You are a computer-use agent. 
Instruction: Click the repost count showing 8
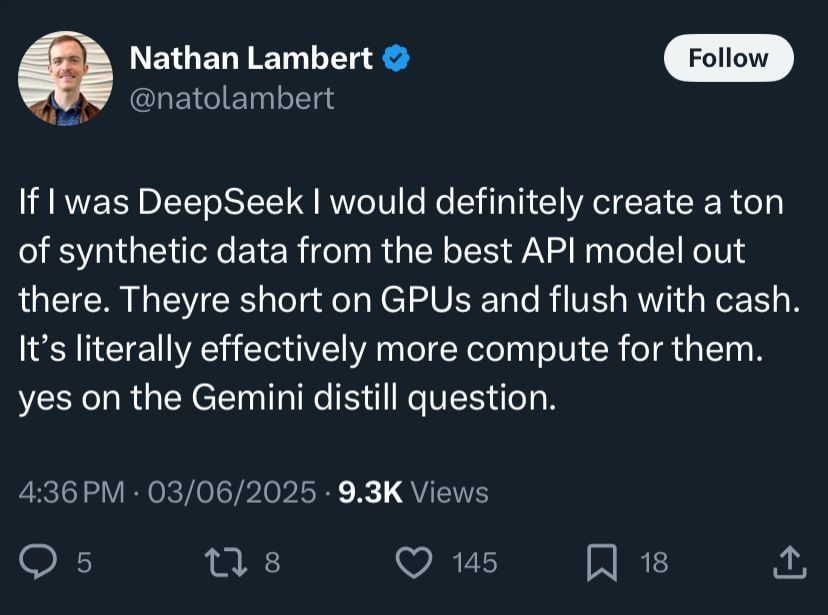[x=268, y=563]
